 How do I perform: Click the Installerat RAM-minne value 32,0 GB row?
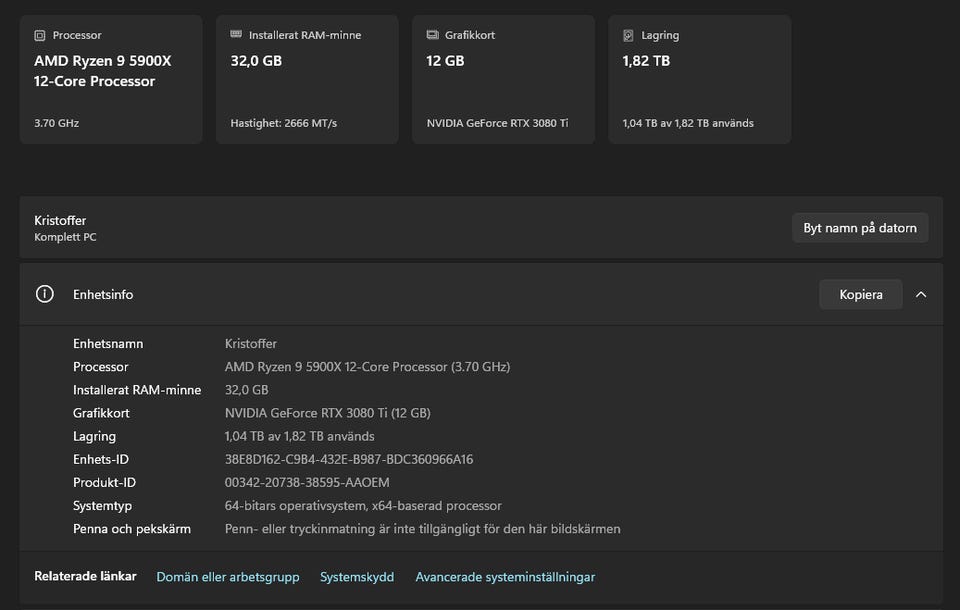point(246,390)
